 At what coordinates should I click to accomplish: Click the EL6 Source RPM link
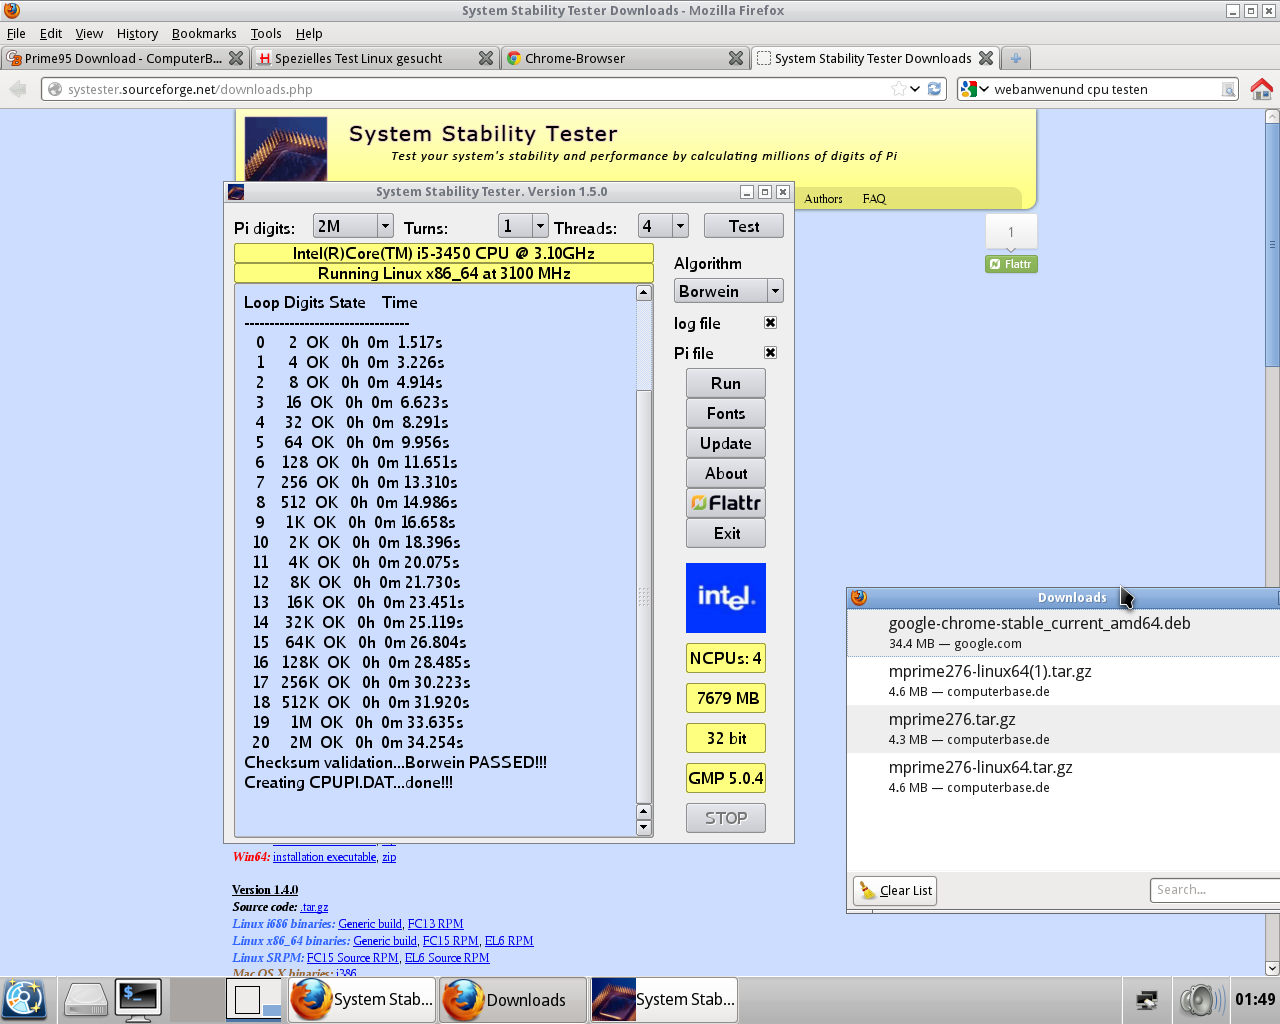pos(447,958)
